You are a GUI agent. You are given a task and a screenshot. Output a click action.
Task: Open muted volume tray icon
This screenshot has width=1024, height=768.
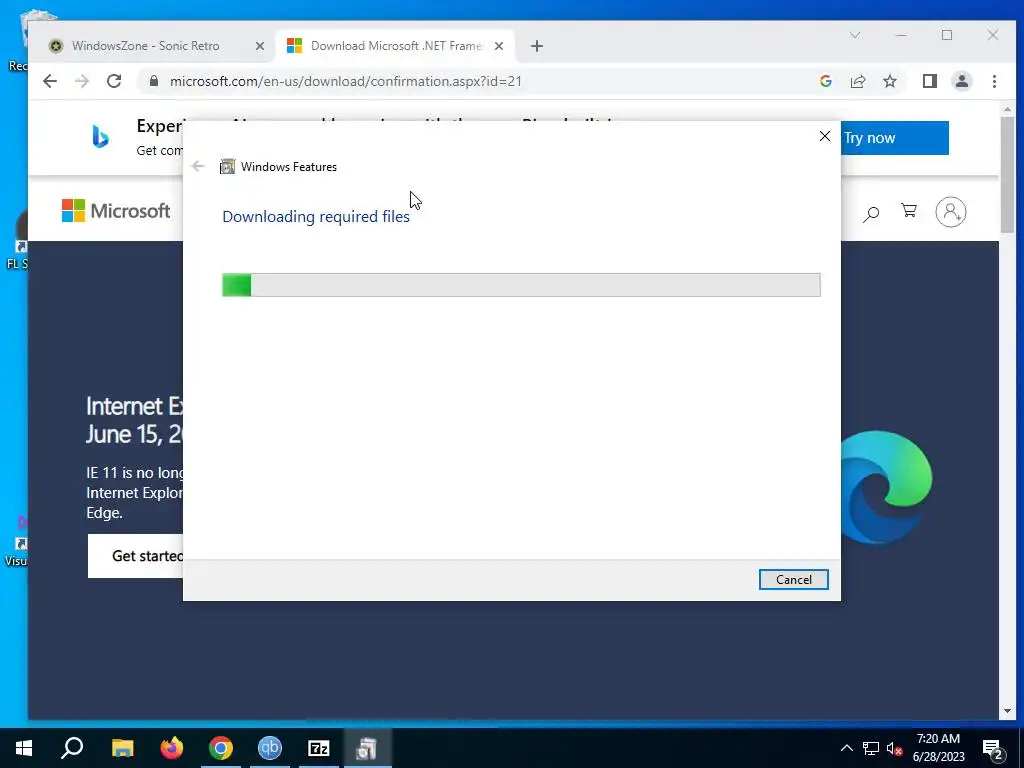pos(895,748)
